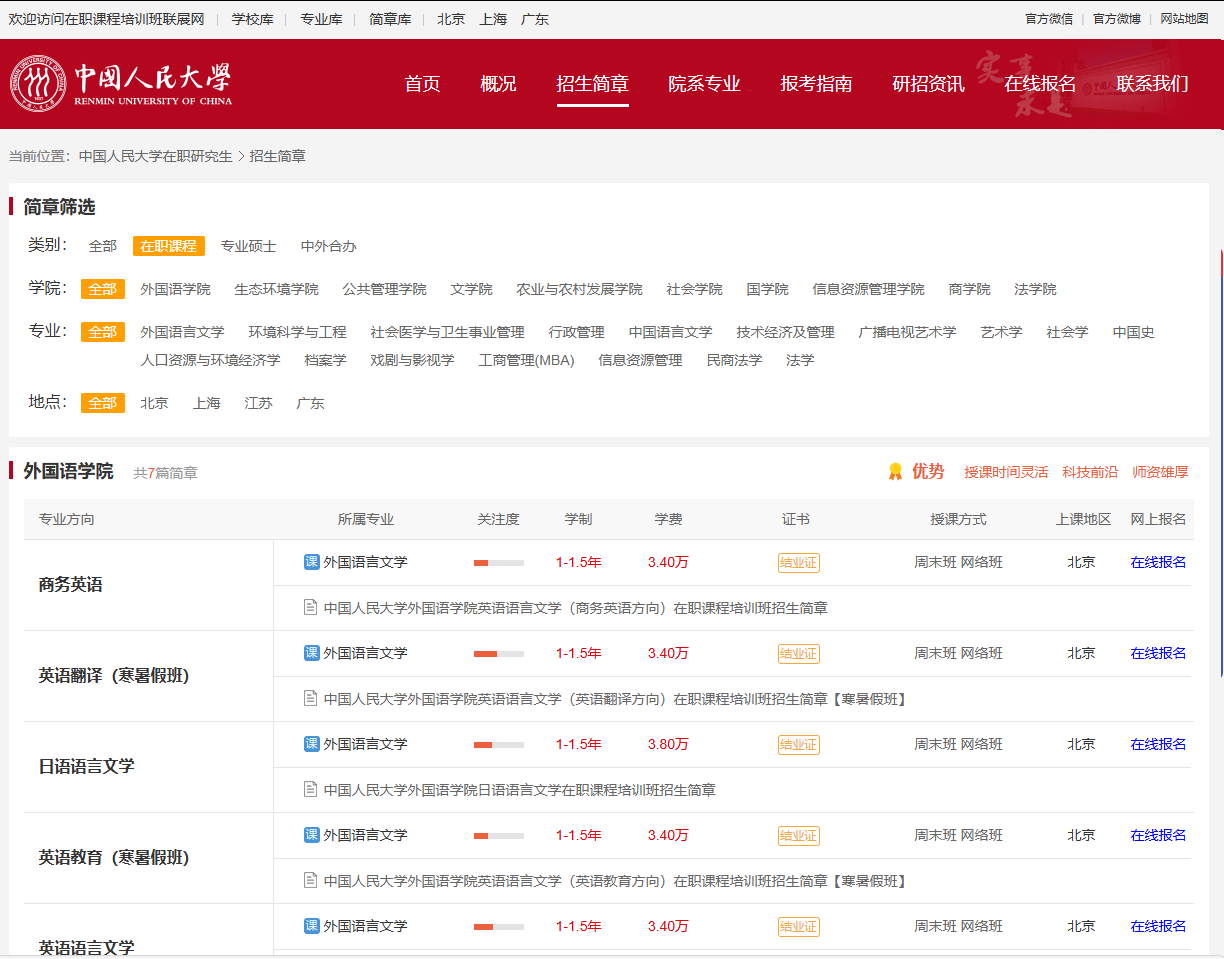
Task: Open 在线报名 in the main navigation
Action: click(x=1040, y=84)
